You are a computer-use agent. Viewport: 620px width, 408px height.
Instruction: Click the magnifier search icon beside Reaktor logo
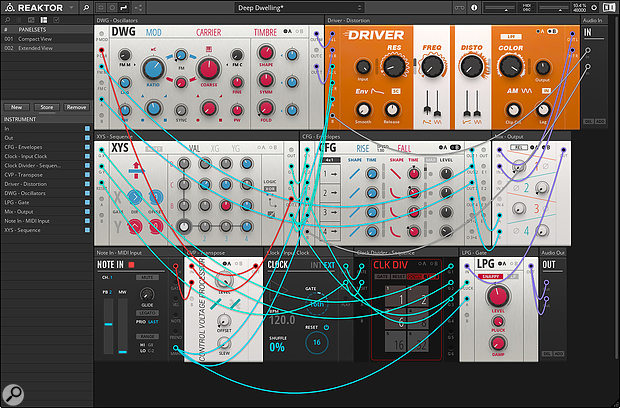86,8
